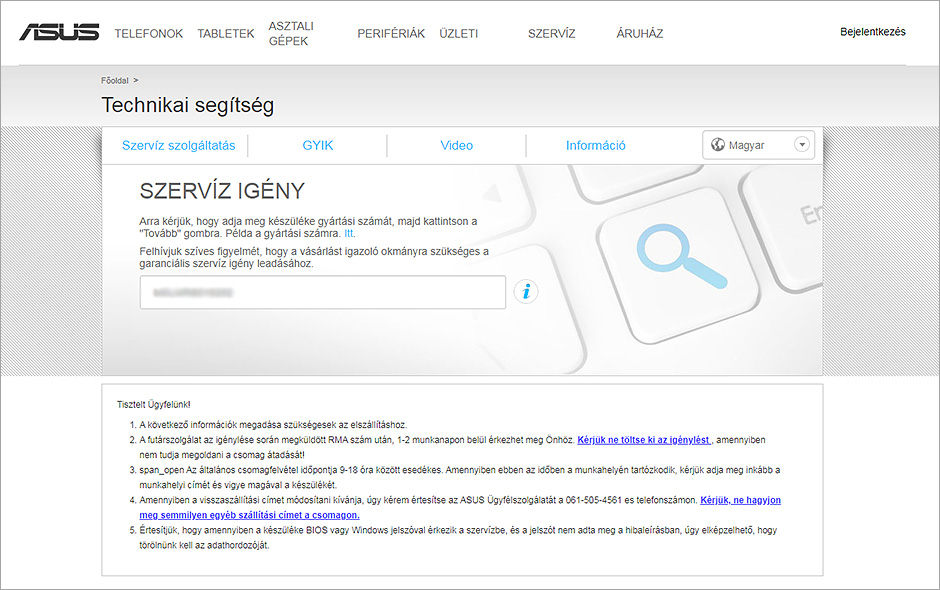Click the ASUS logo
940x590 pixels.
(59, 32)
